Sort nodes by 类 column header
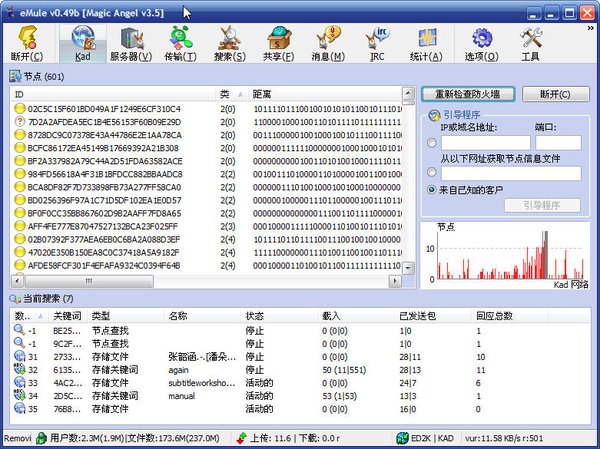The height and width of the screenshot is (449, 600). click(232, 94)
